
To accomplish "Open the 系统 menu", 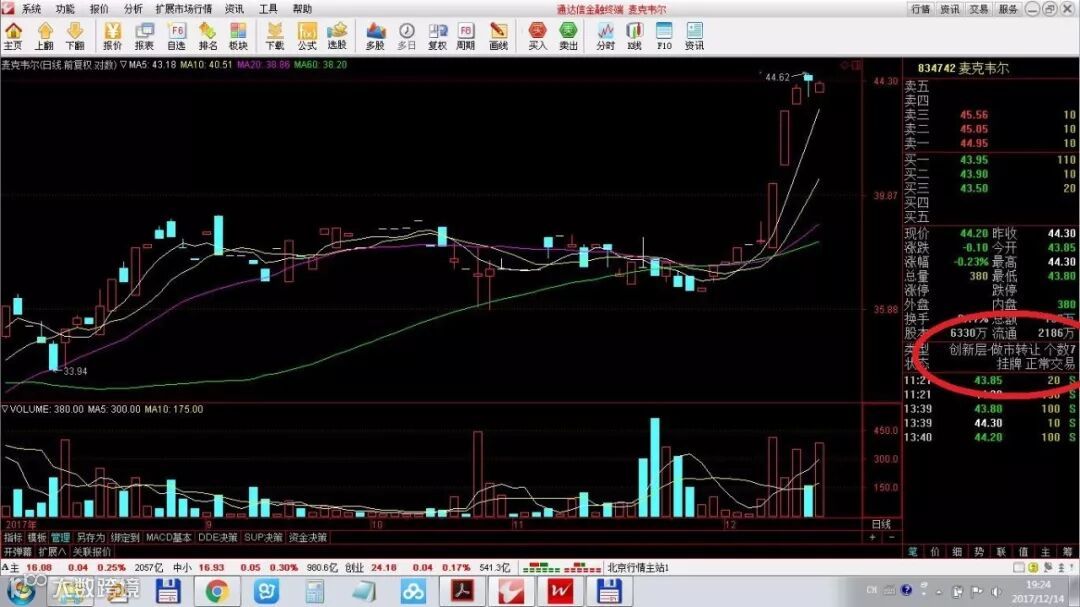I will pos(32,9).
